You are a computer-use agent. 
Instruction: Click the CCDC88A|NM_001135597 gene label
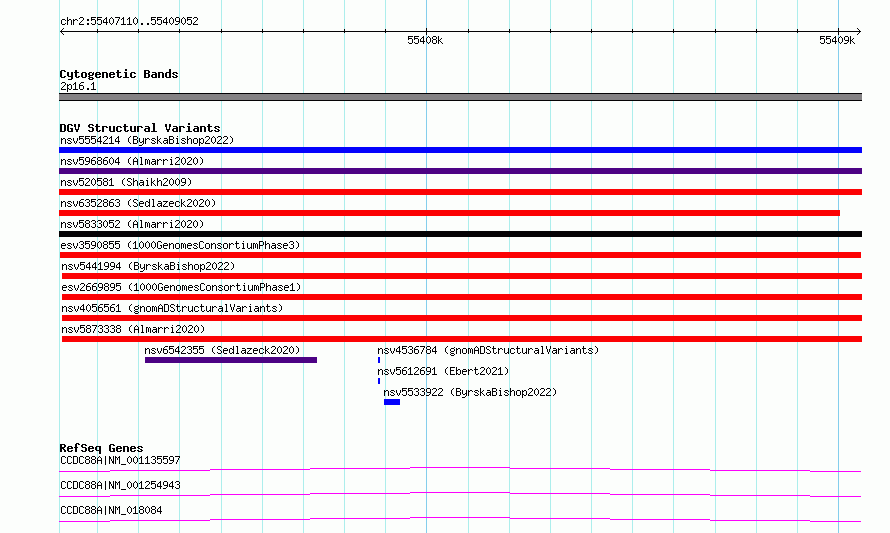coord(120,460)
